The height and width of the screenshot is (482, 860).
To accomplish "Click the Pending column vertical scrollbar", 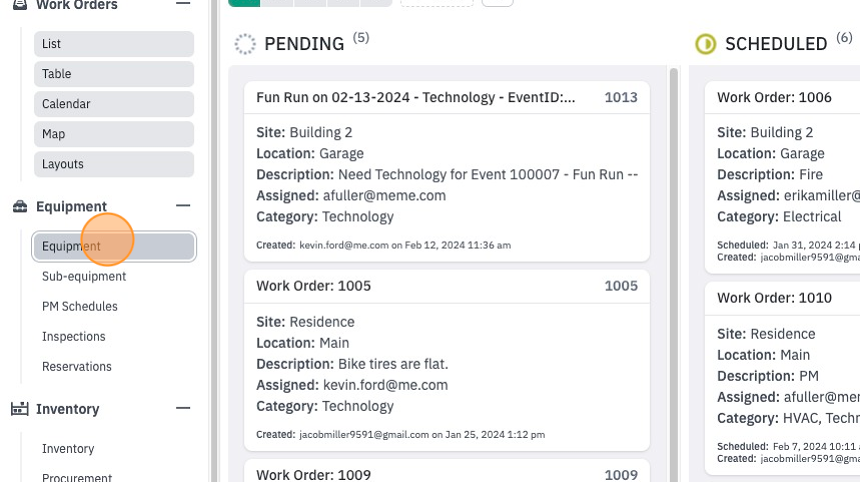I will (x=674, y=274).
